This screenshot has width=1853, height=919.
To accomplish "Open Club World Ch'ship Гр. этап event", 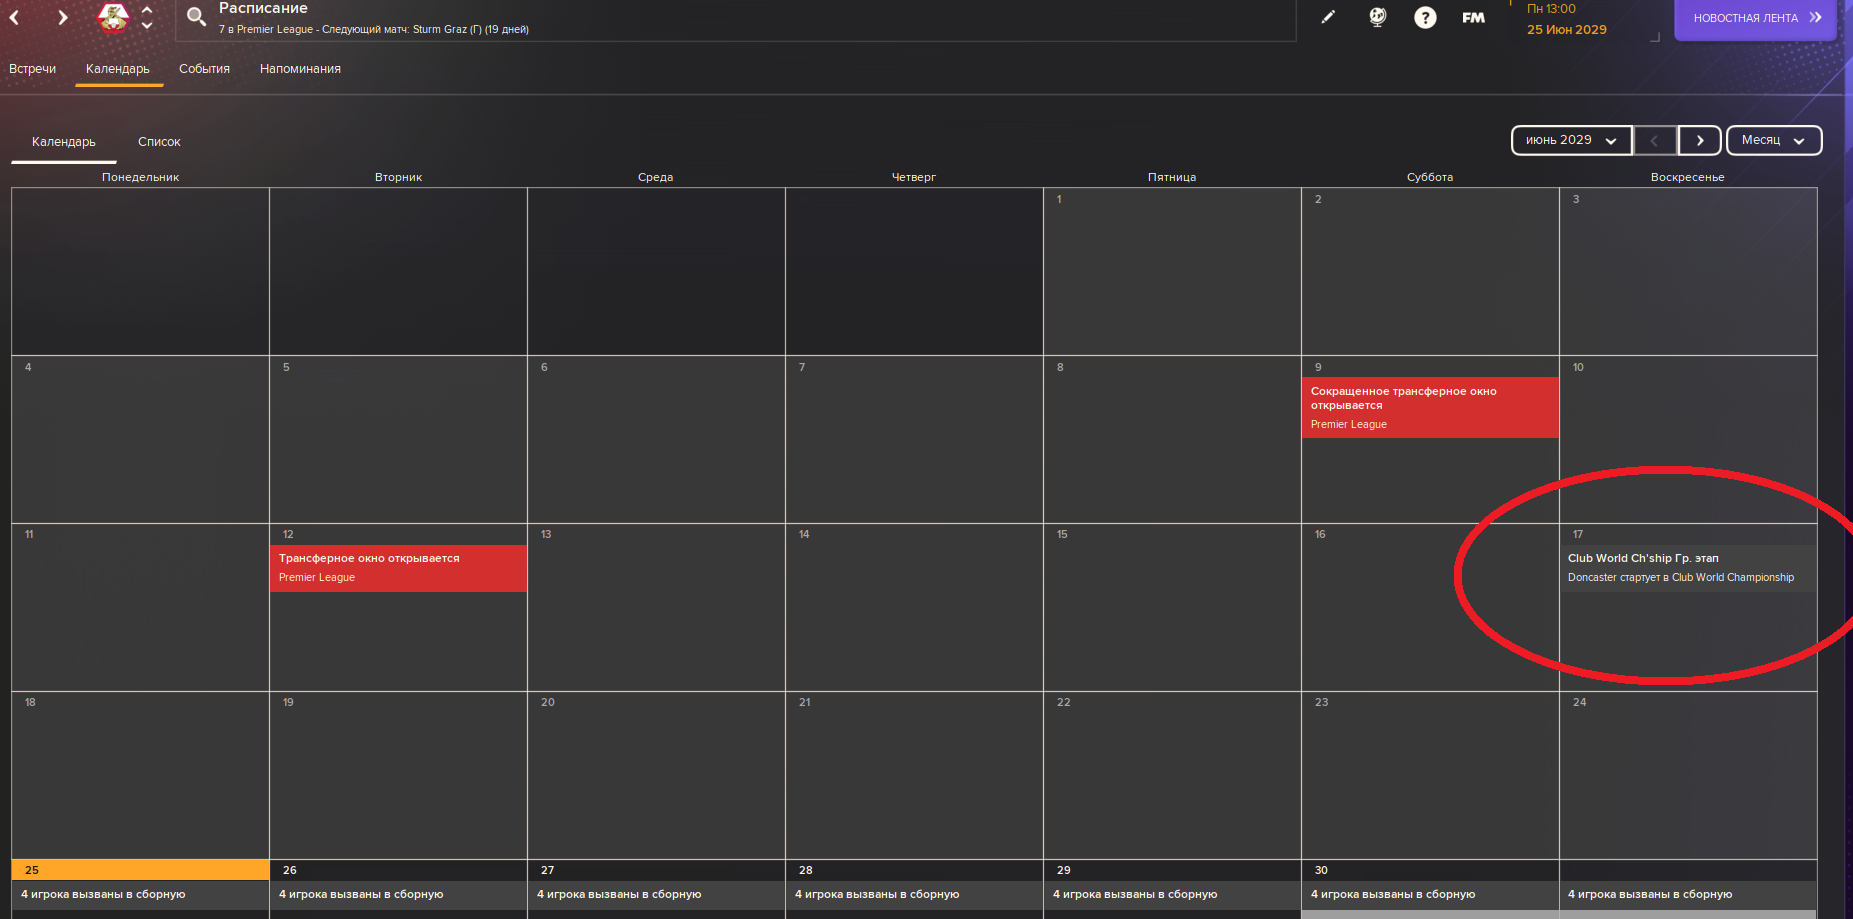I will point(1643,559).
